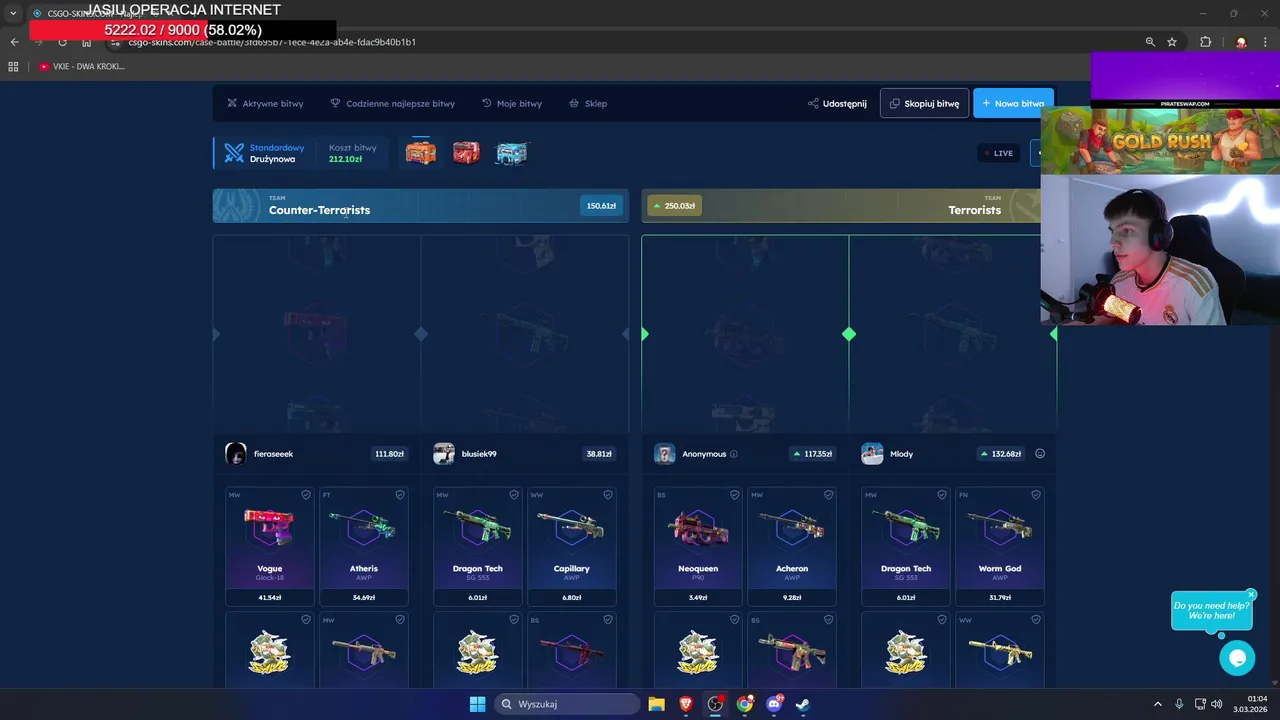
Task: Open Discord from the taskbar
Action: coord(774,704)
